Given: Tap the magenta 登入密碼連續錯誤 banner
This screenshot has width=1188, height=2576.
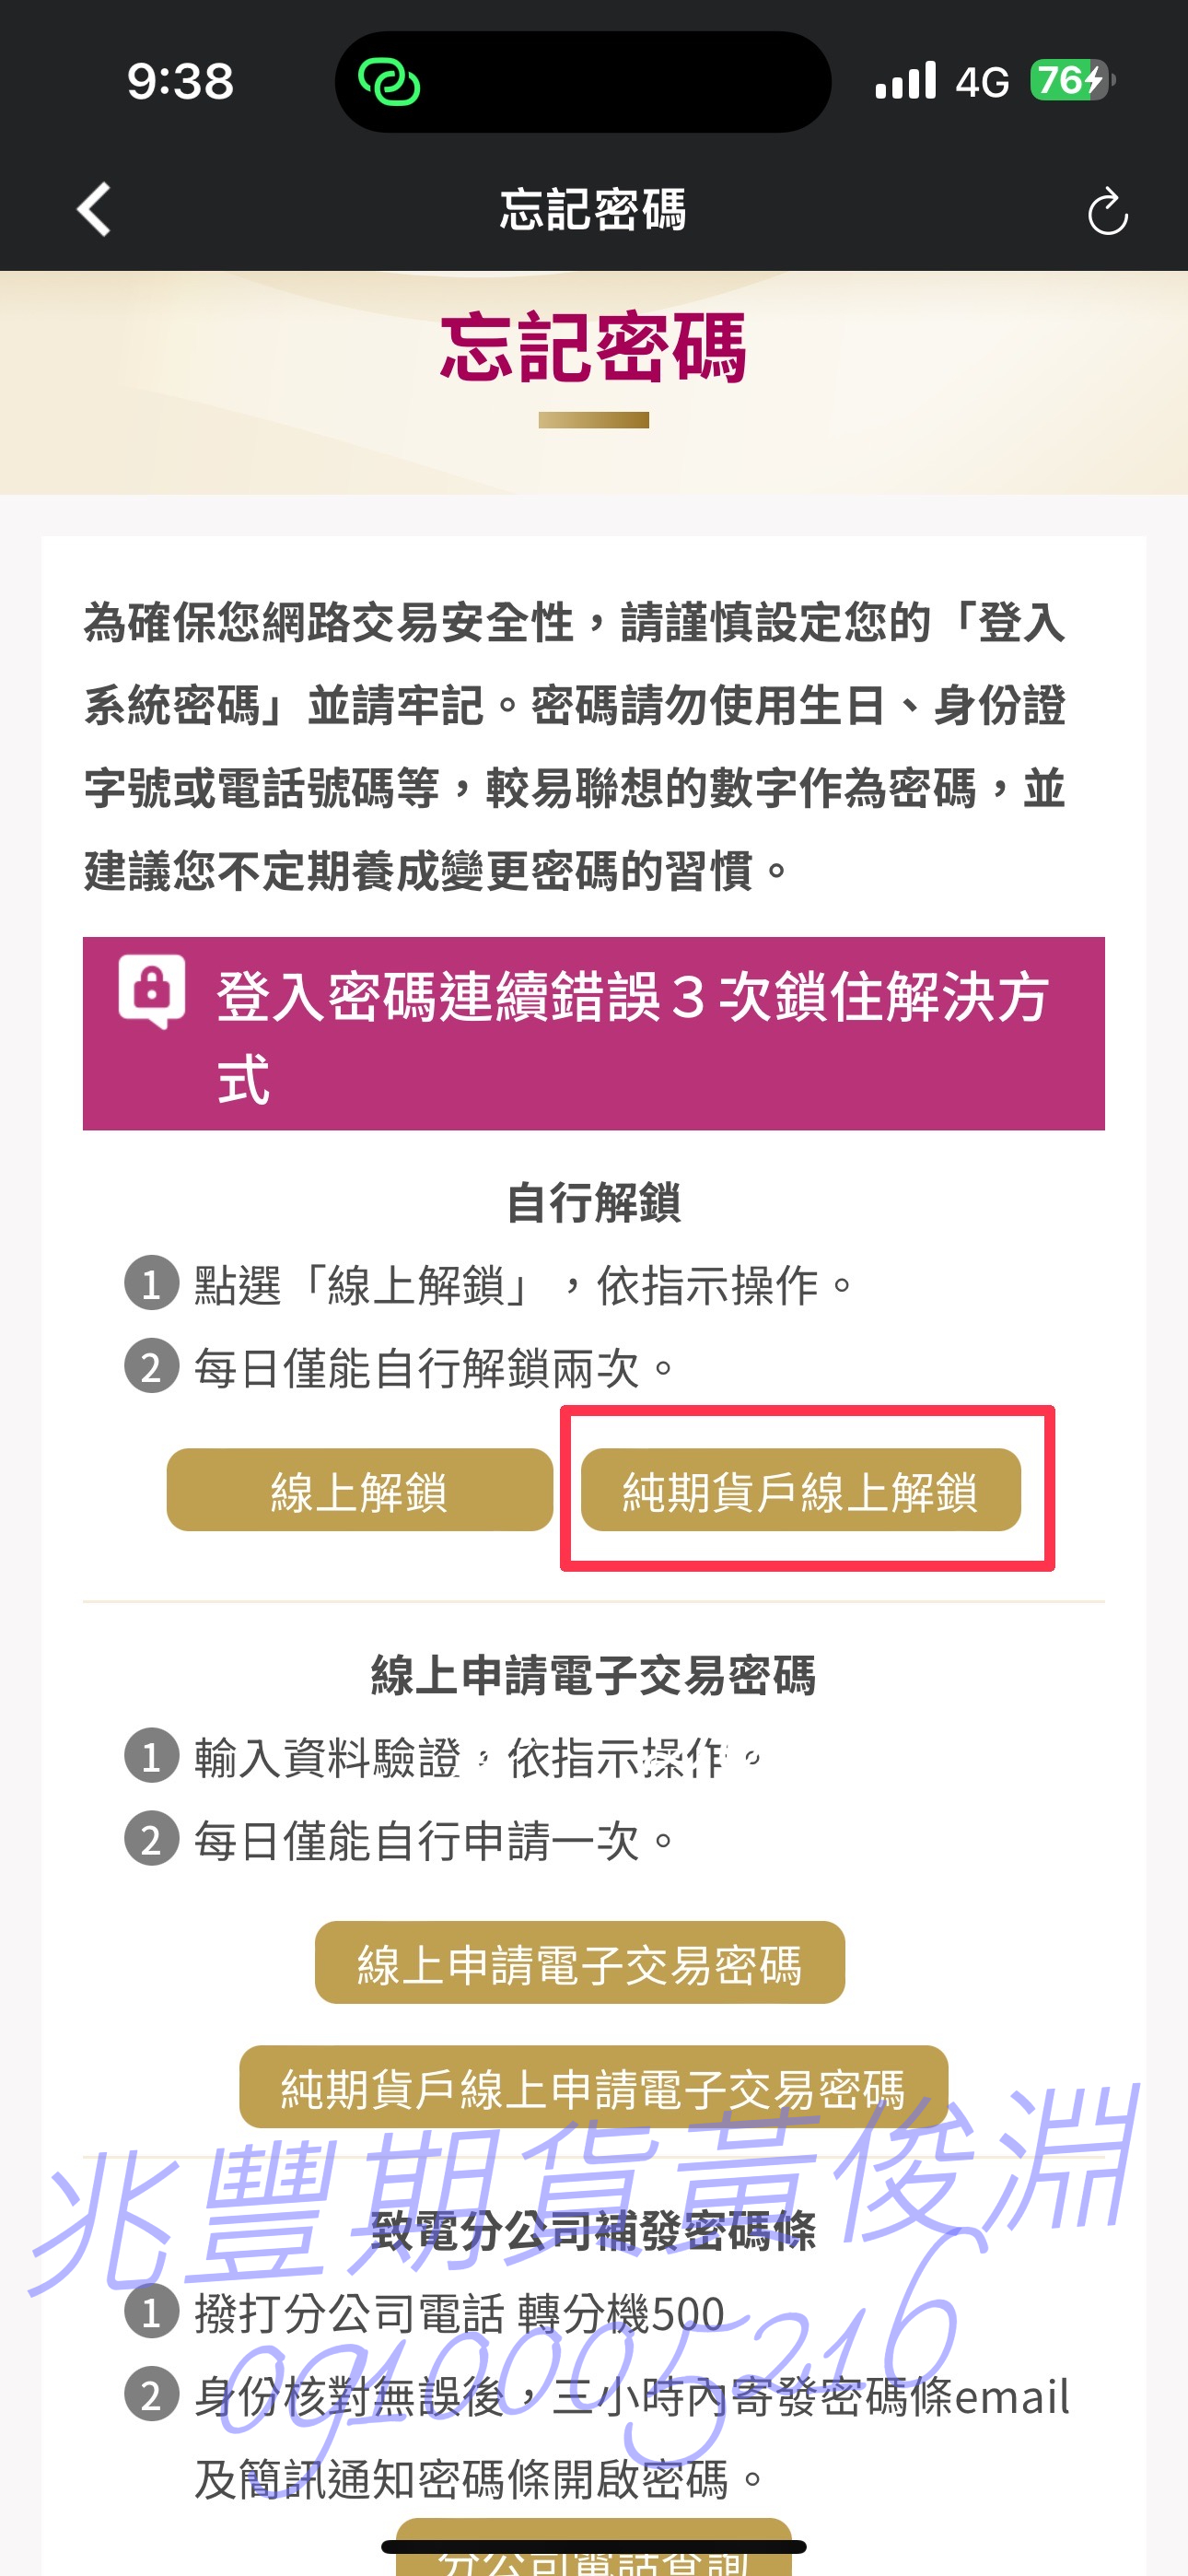Looking at the screenshot, I should click(594, 1033).
